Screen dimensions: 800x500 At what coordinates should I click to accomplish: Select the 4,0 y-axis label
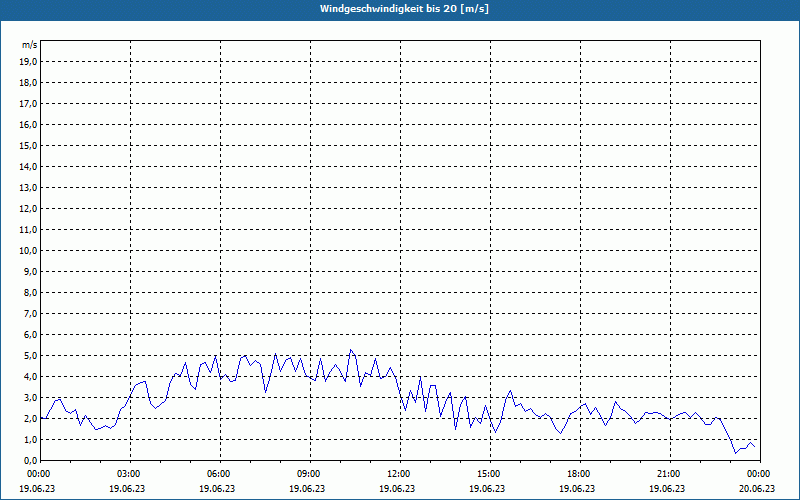click(31, 377)
